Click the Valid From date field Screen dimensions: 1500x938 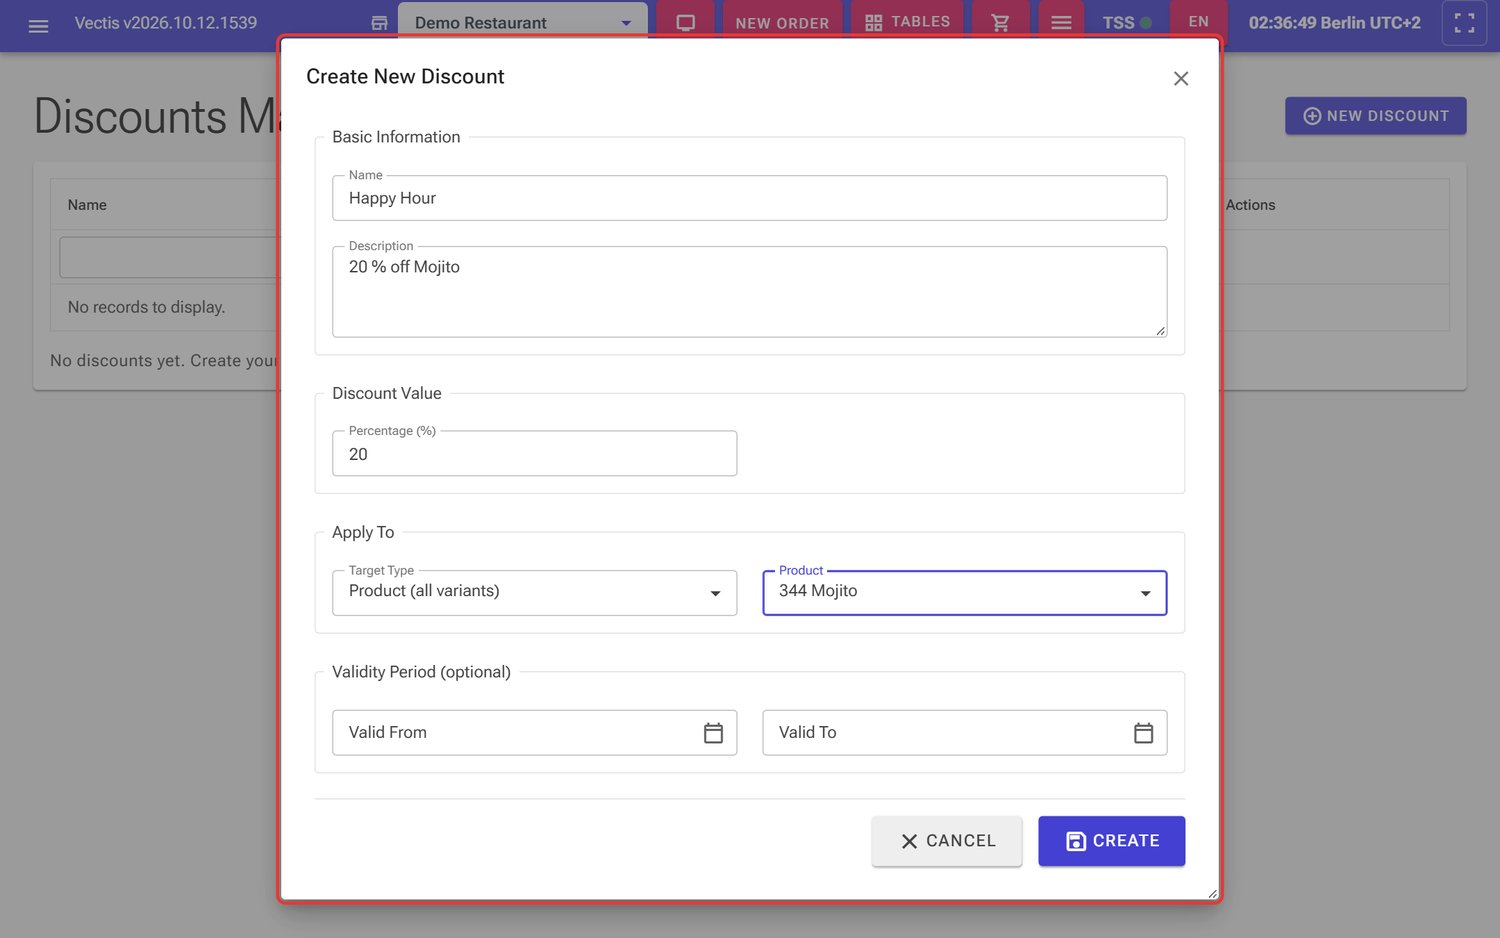click(x=534, y=733)
